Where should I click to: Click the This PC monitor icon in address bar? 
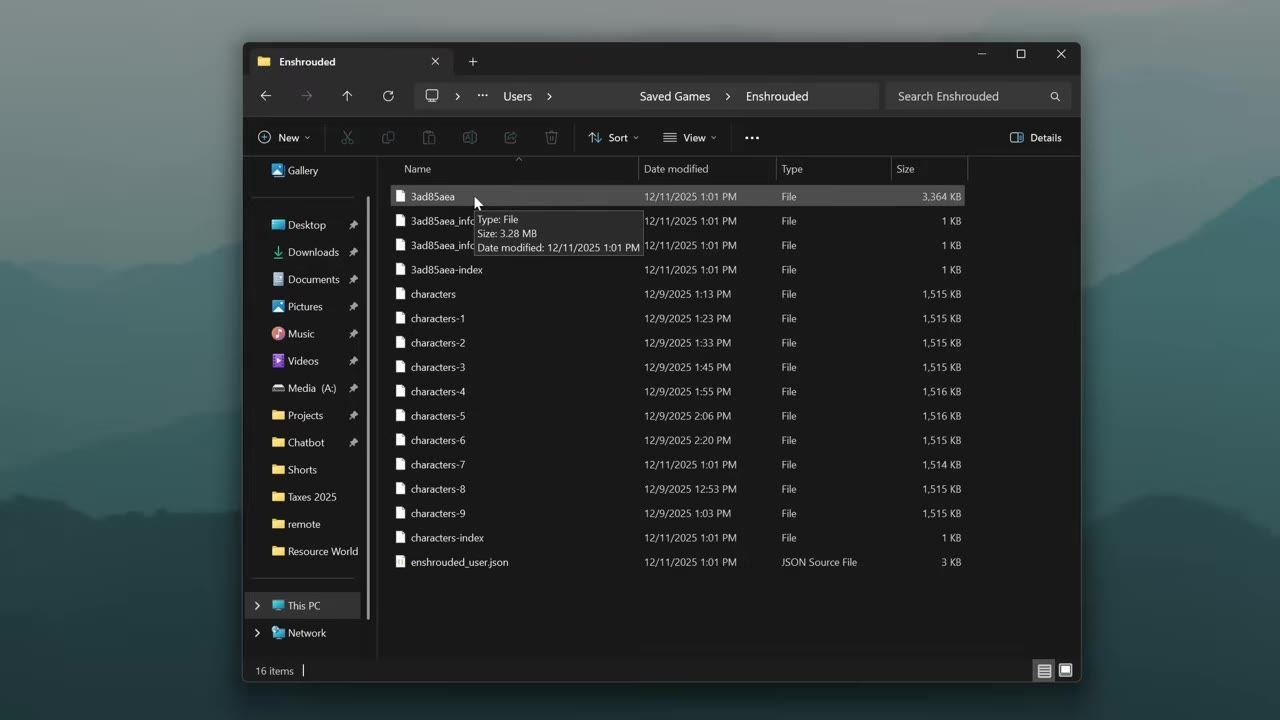pyautogui.click(x=432, y=96)
